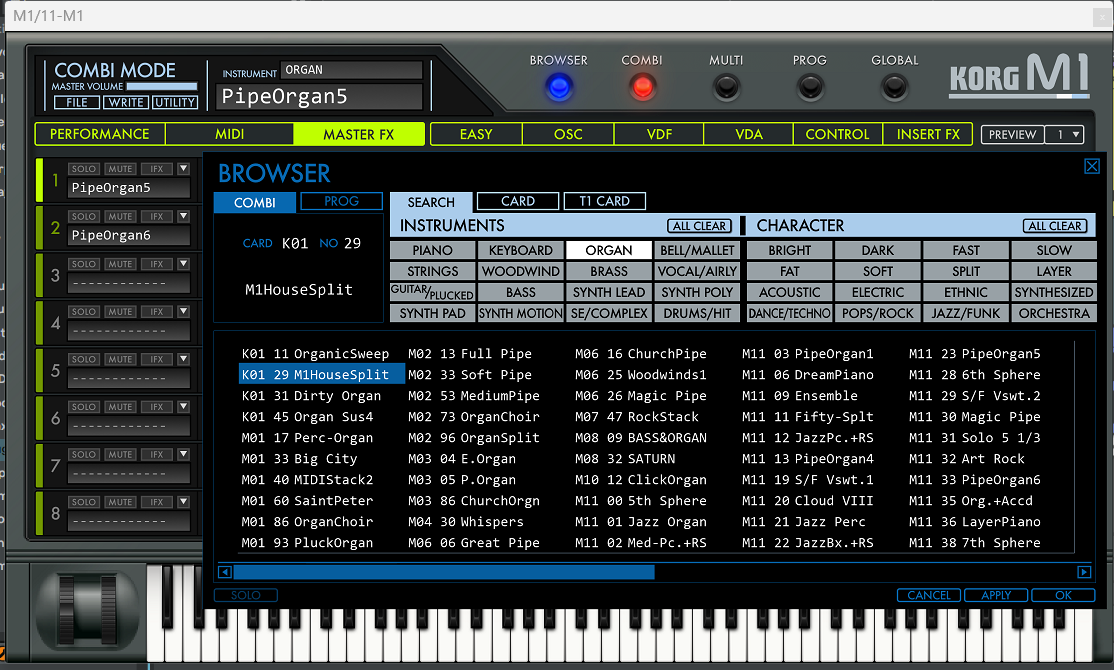Viewport: 1114px width, 670px height.
Task: Filter by STRINGS instrument
Action: (x=433, y=271)
